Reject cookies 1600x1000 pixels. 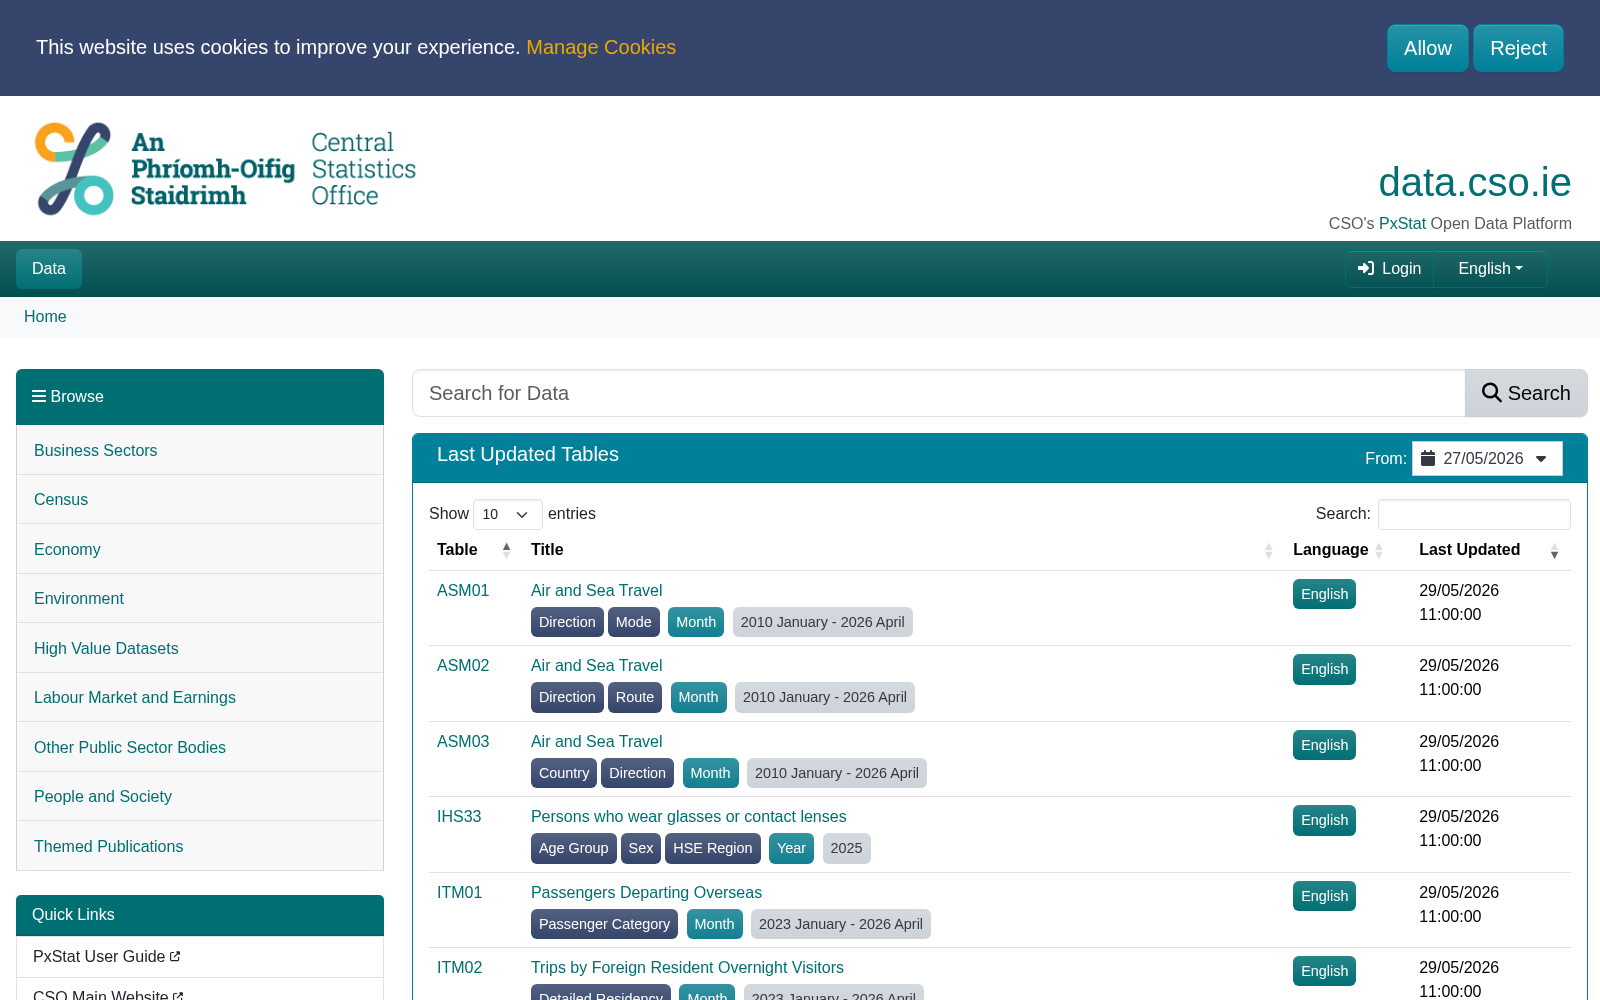pyautogui.click(x=1518, y=48)
